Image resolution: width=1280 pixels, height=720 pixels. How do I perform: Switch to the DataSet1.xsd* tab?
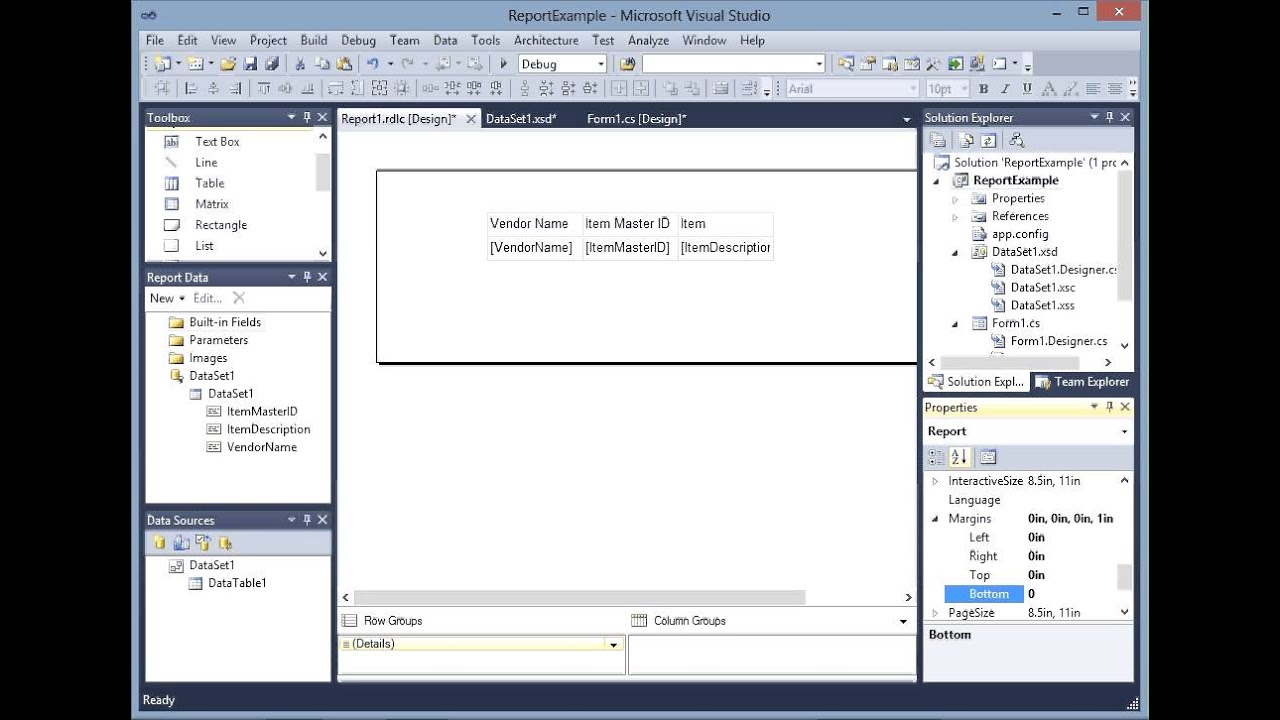pyautogui.click(x=521, y=119)
